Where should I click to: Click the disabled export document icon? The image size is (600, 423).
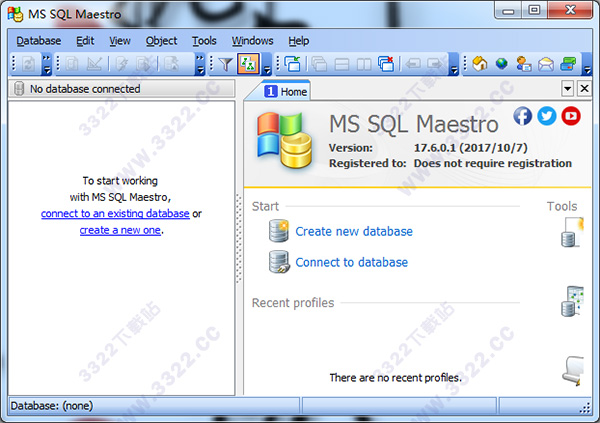tap(144, 64)
